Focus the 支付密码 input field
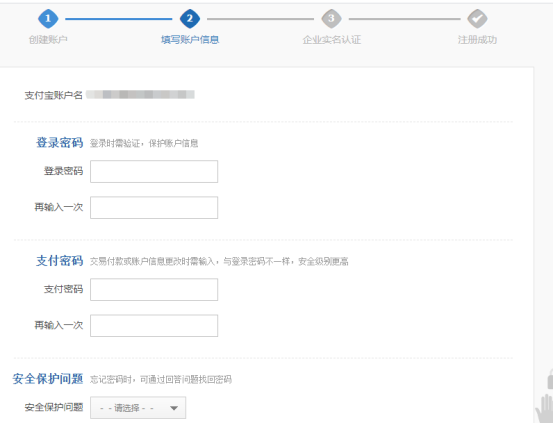This screenshot has height=424, width=554. pyautogui.click(x=154, y=289)
